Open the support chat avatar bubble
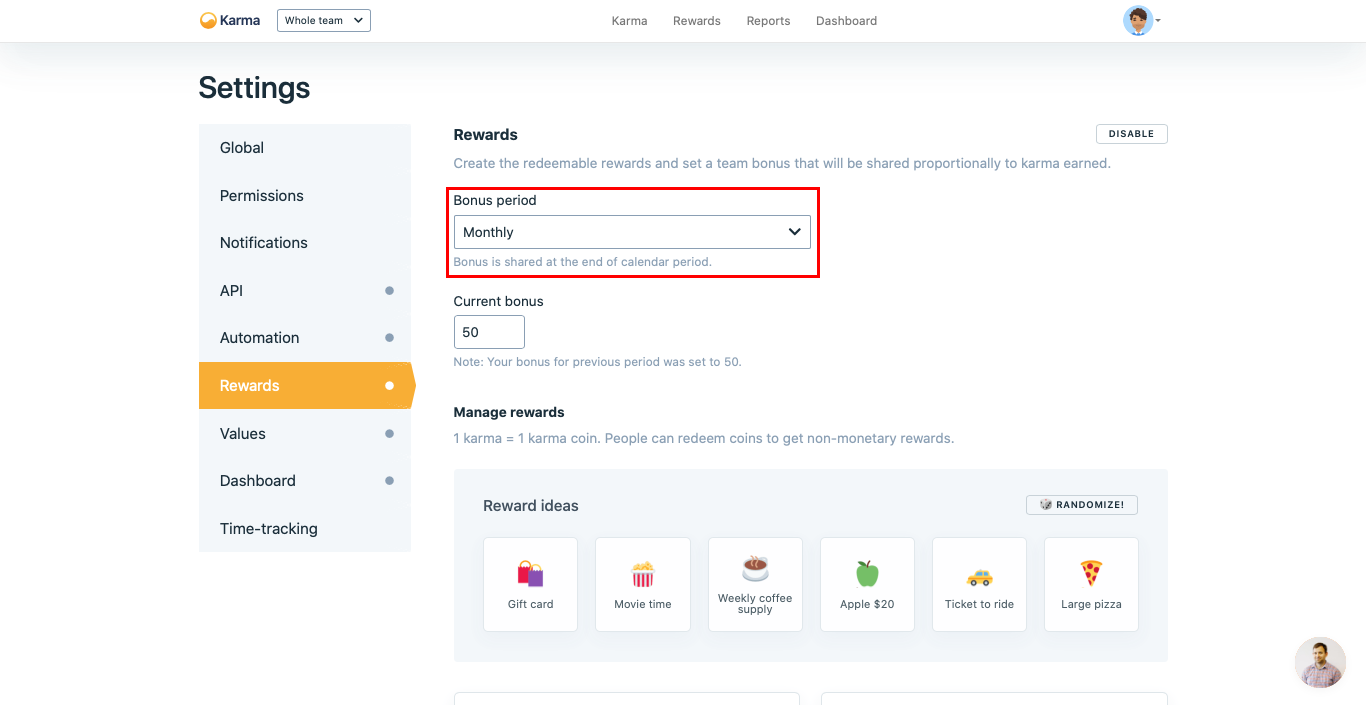Screen dimensions: 1366x705 1320,662
